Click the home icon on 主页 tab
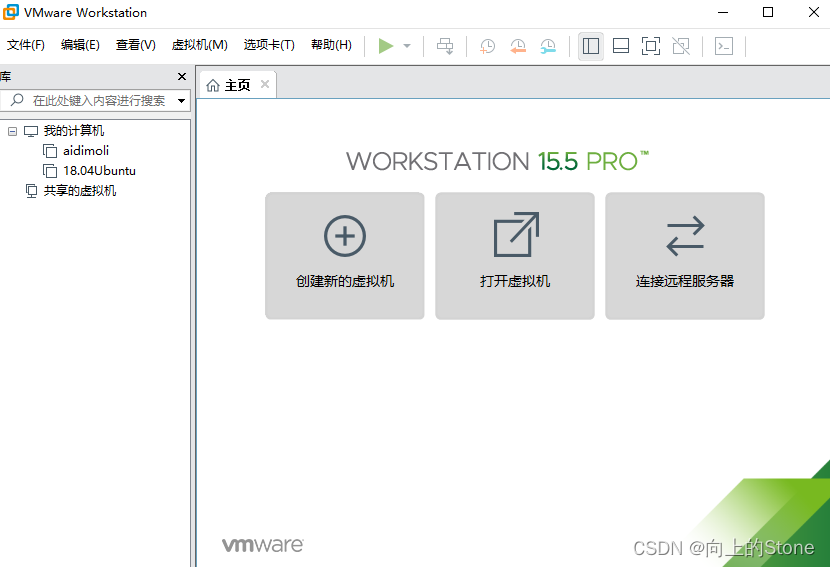 [x=213, y=85]
